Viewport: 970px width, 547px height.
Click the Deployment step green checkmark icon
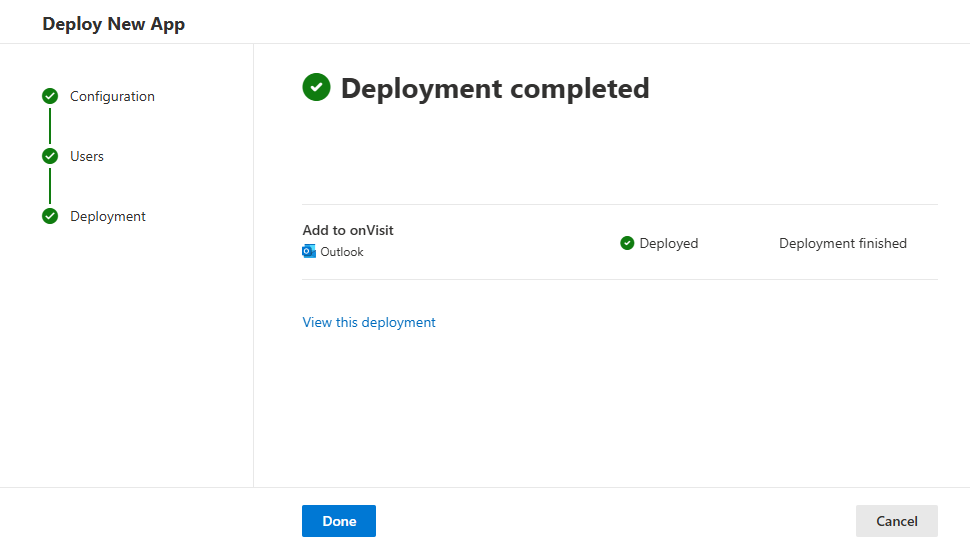(x=50, y=216)
